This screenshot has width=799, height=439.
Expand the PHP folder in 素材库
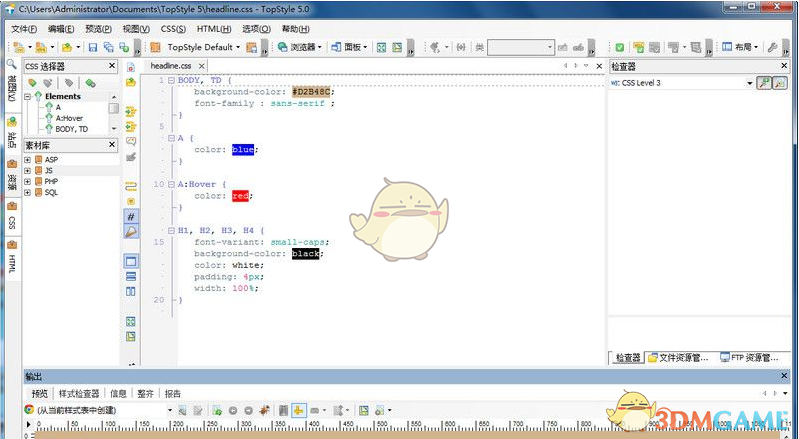point(28,181)
